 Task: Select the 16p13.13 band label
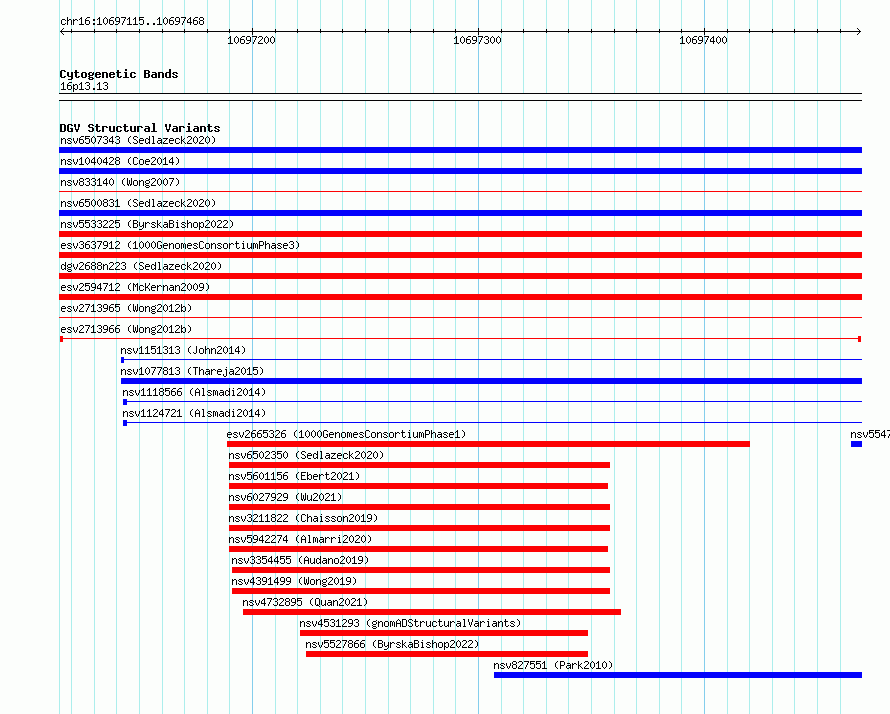84,86
